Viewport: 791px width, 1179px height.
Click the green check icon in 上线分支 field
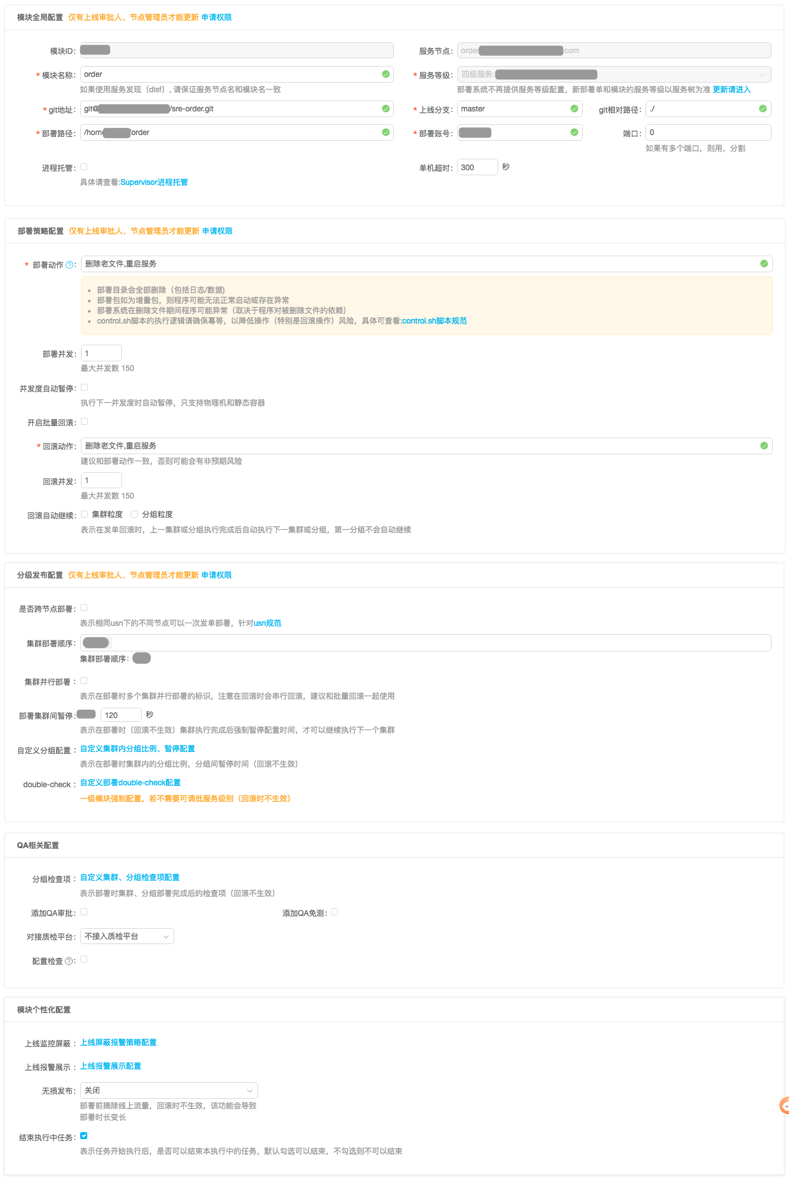pos(574,109)
